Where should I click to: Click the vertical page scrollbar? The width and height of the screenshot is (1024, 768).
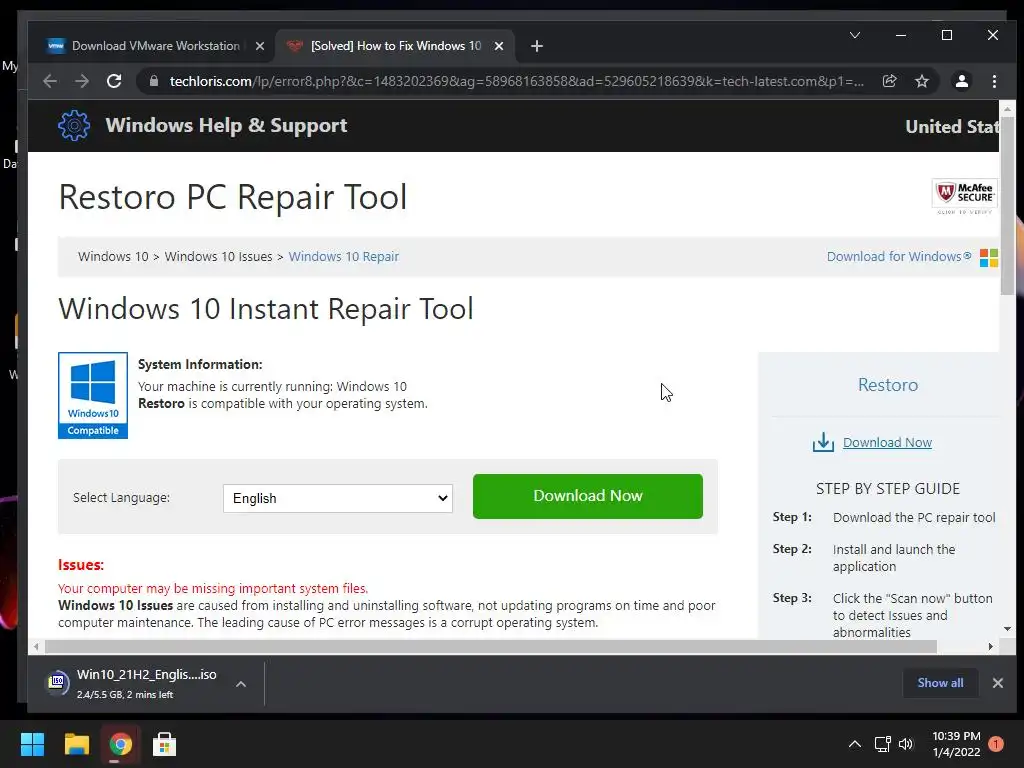pyautogui.click(x=1007, y=206)
